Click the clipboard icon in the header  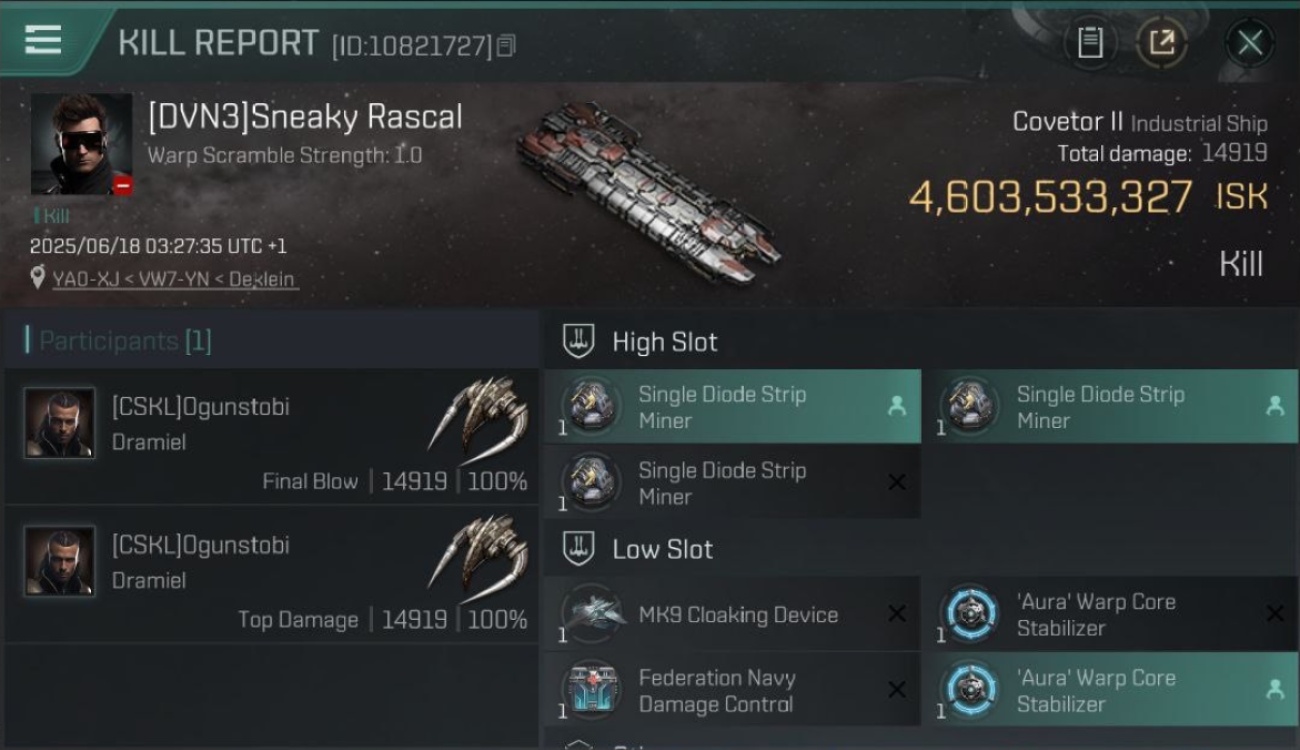[1090, 43]
